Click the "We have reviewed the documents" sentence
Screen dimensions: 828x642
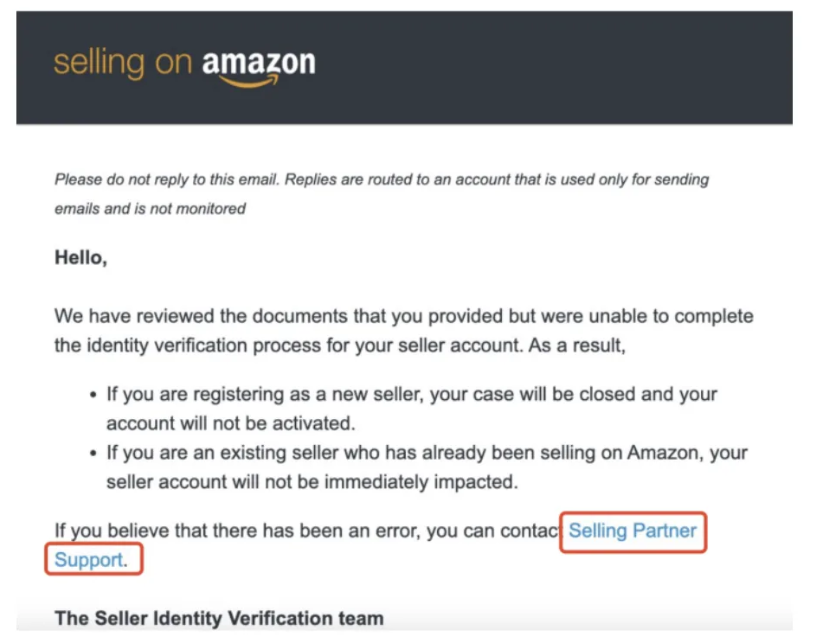(404, 316)
